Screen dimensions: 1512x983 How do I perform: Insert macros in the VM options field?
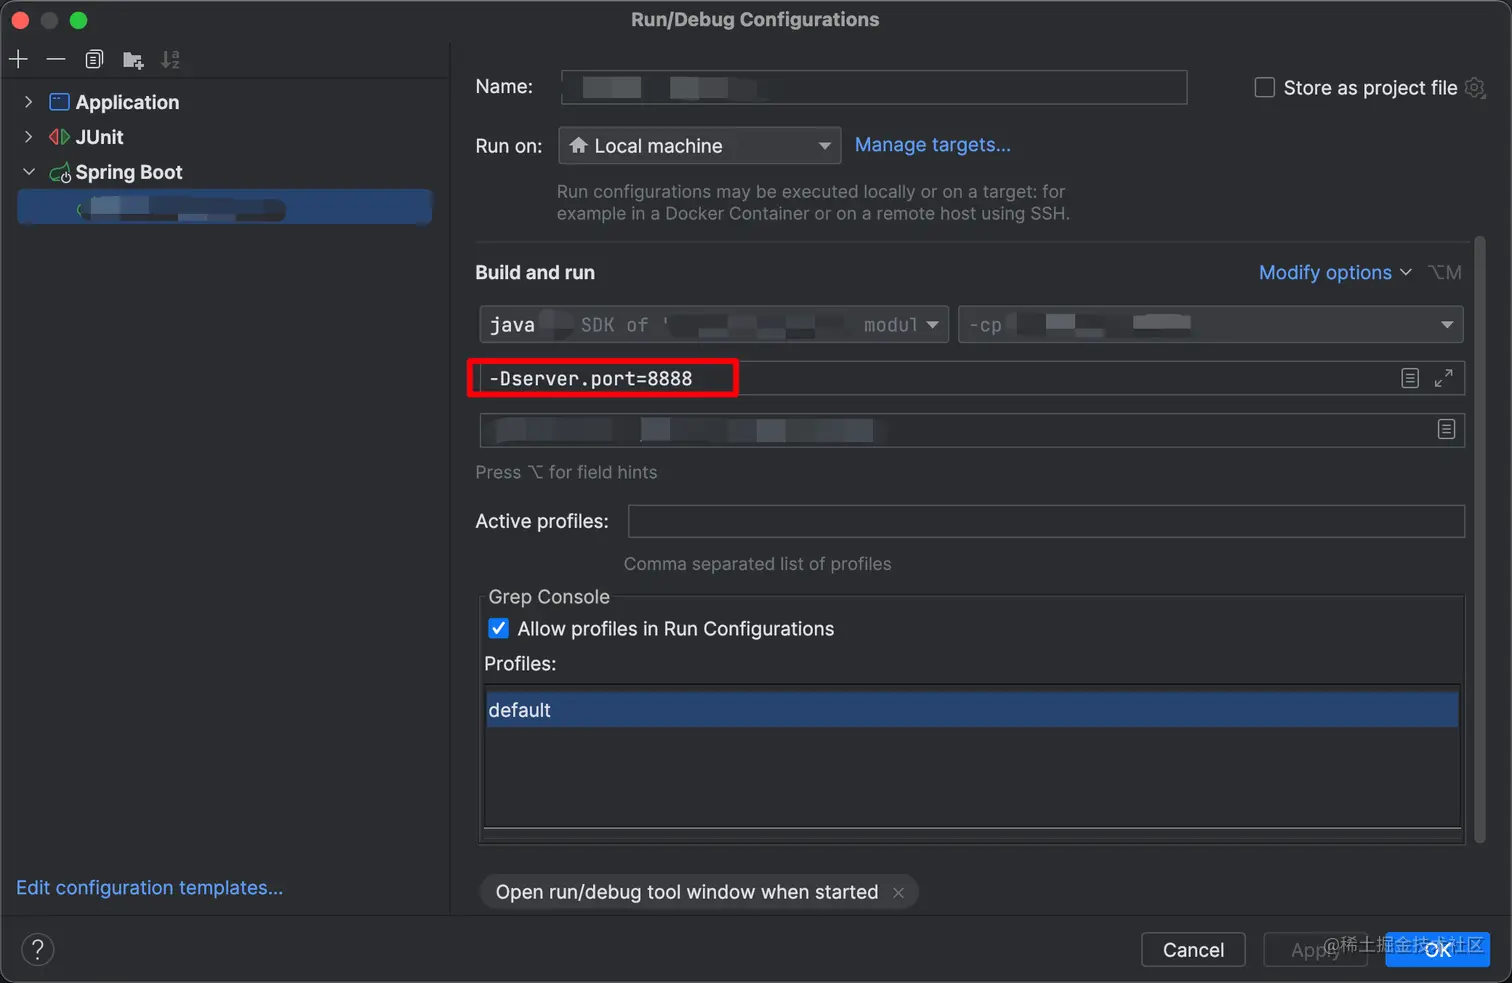(x=1410, y=378)
